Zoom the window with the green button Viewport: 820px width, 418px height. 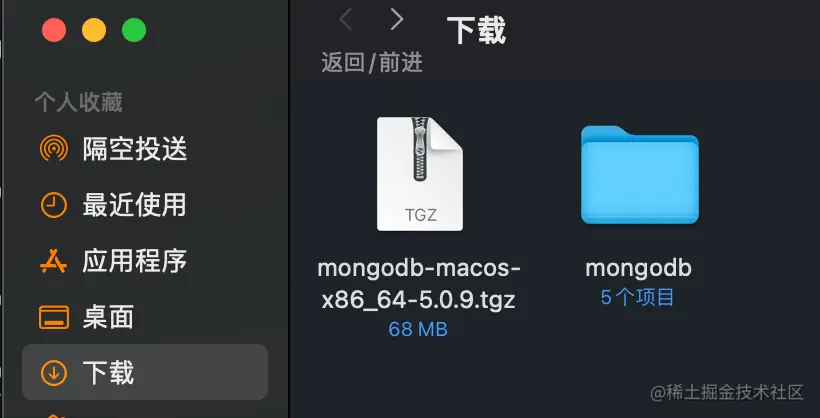(x=134, y=30)
